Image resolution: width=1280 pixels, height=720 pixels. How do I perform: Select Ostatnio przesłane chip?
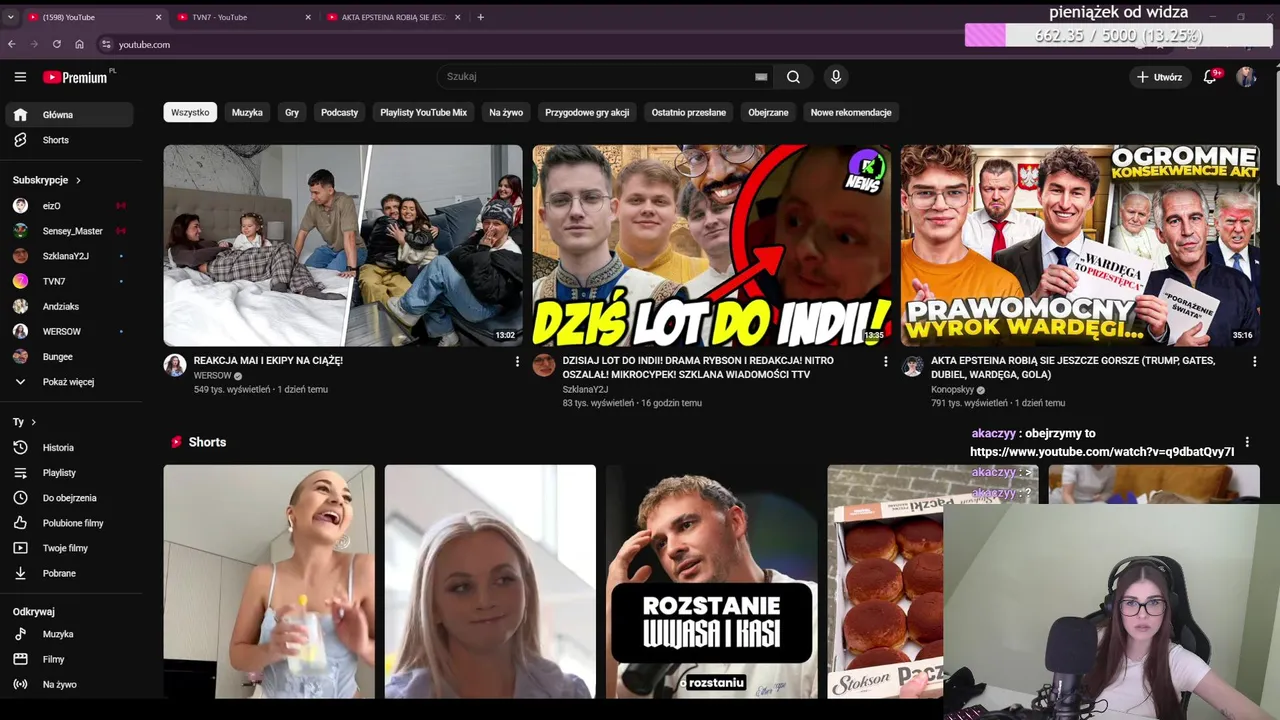[689, 113]
